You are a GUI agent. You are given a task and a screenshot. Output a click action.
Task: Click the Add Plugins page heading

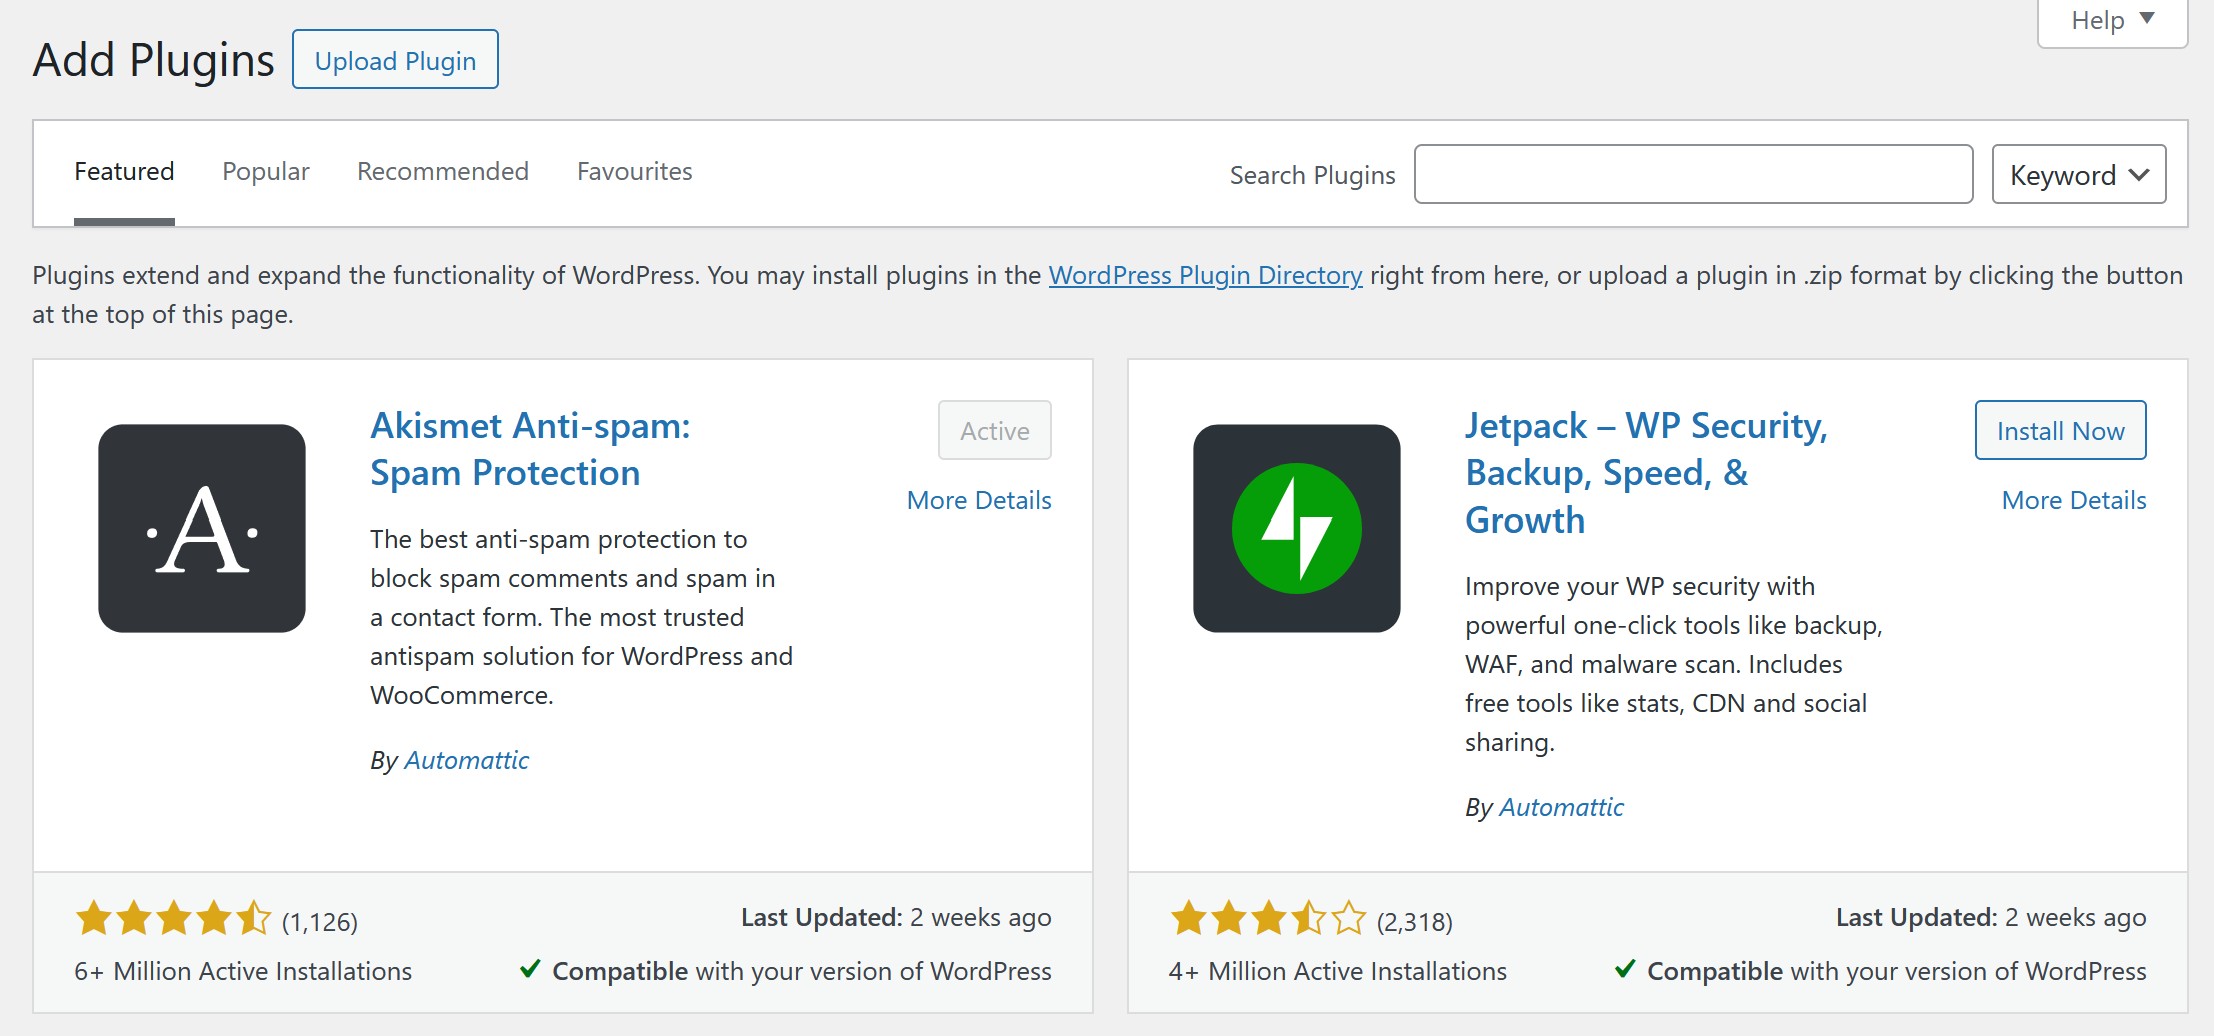point(154,60)
